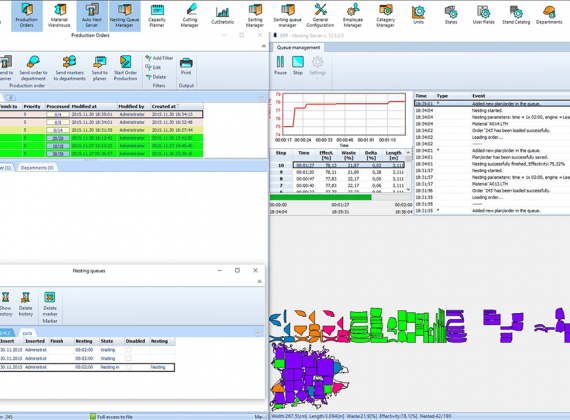Viewport: 570px width, 420px height.
Task: Click 'Full access to file' status indicator
Action: 111,417
